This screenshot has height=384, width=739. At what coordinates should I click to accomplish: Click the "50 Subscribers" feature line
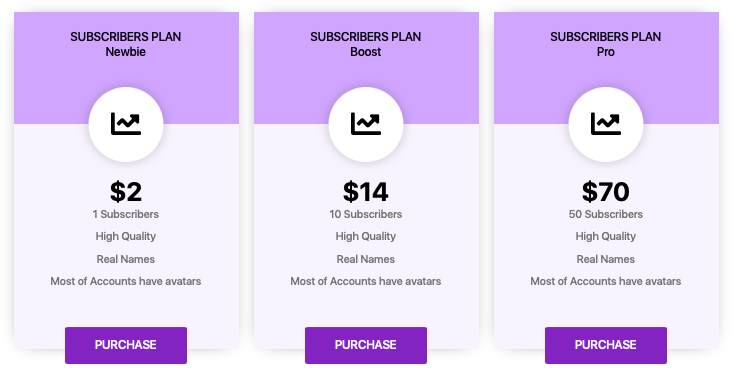pyautogui.click(x=606, y=214)
